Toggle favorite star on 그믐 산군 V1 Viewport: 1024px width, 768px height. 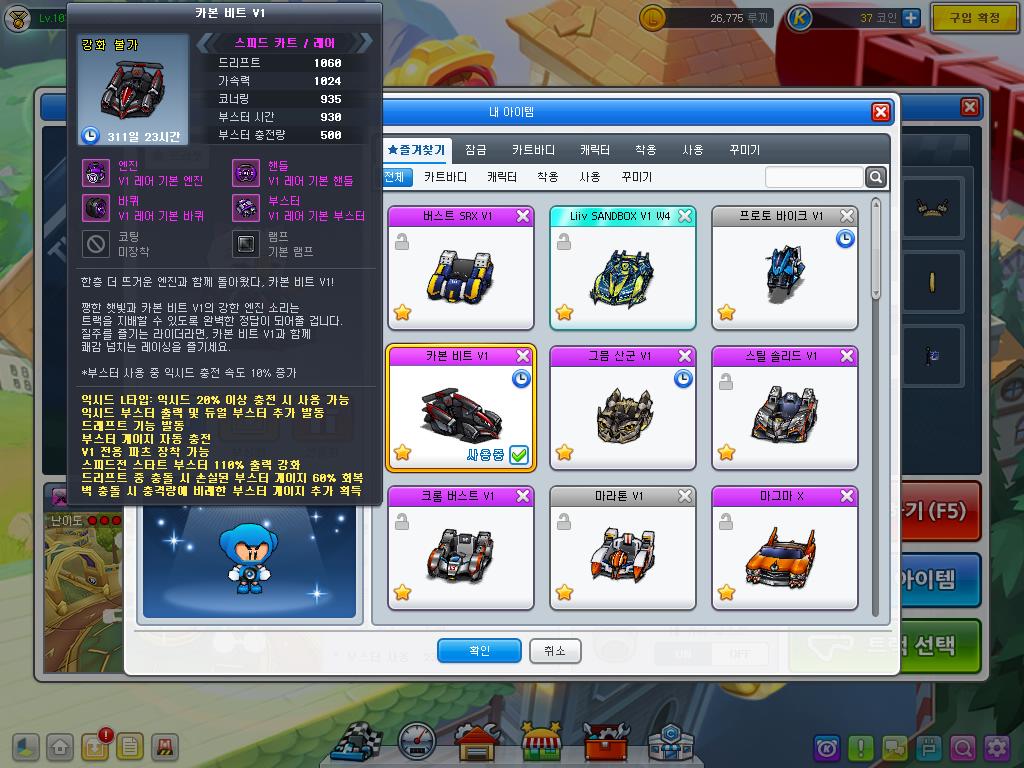click(565, 452)
